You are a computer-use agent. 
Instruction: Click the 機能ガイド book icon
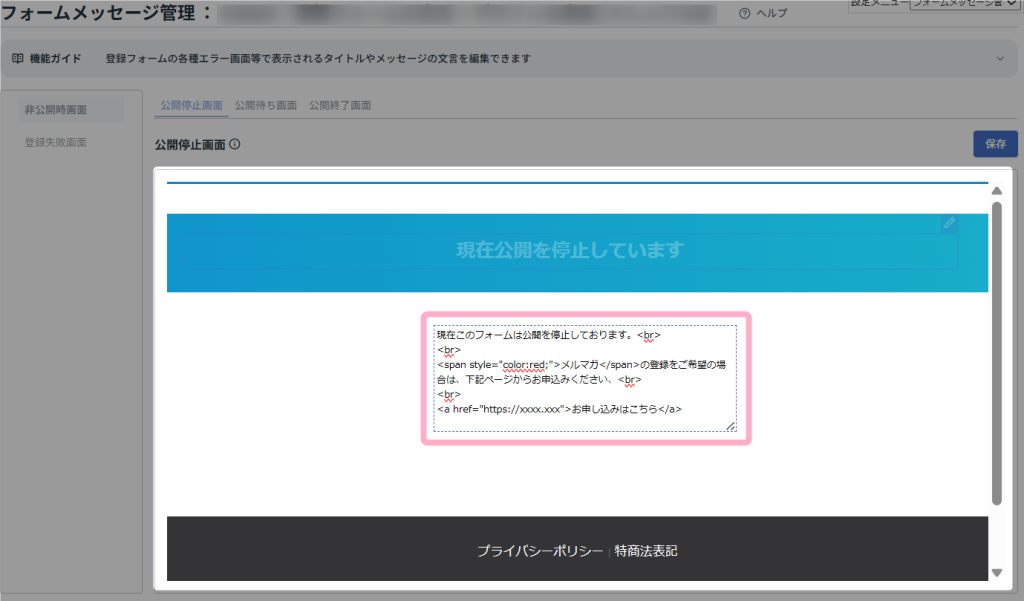[x=17, y=59]
